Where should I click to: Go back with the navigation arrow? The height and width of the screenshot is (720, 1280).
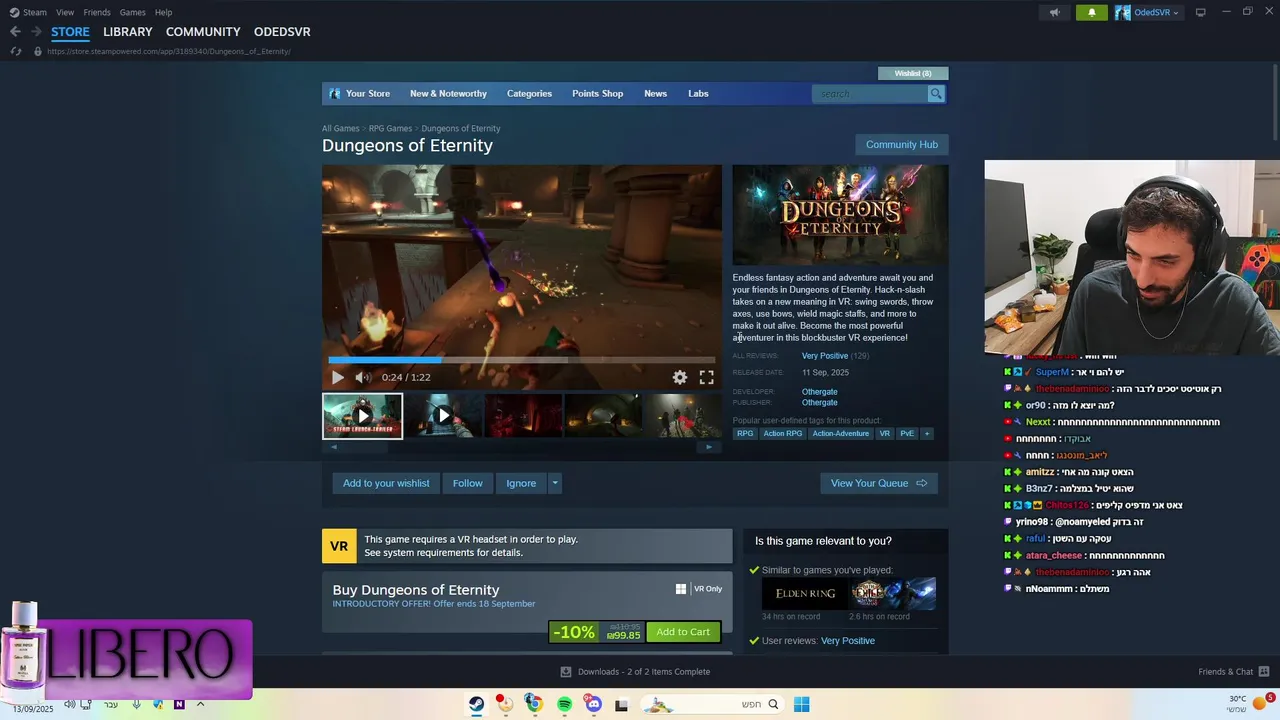pos(15,32)
